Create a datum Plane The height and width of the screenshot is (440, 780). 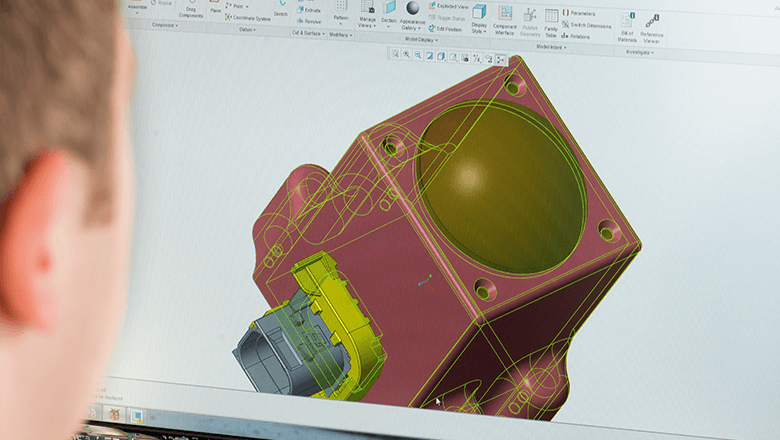click(215, 8)
